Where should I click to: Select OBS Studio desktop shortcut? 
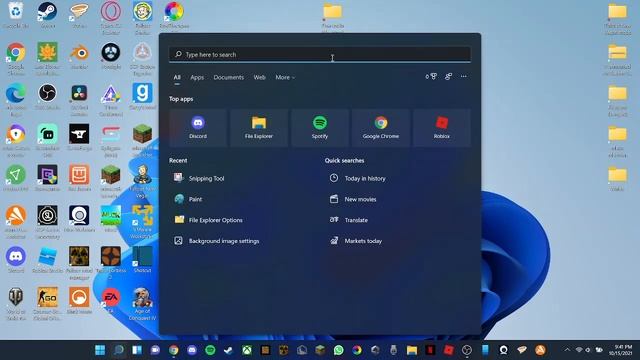point(47,97)
